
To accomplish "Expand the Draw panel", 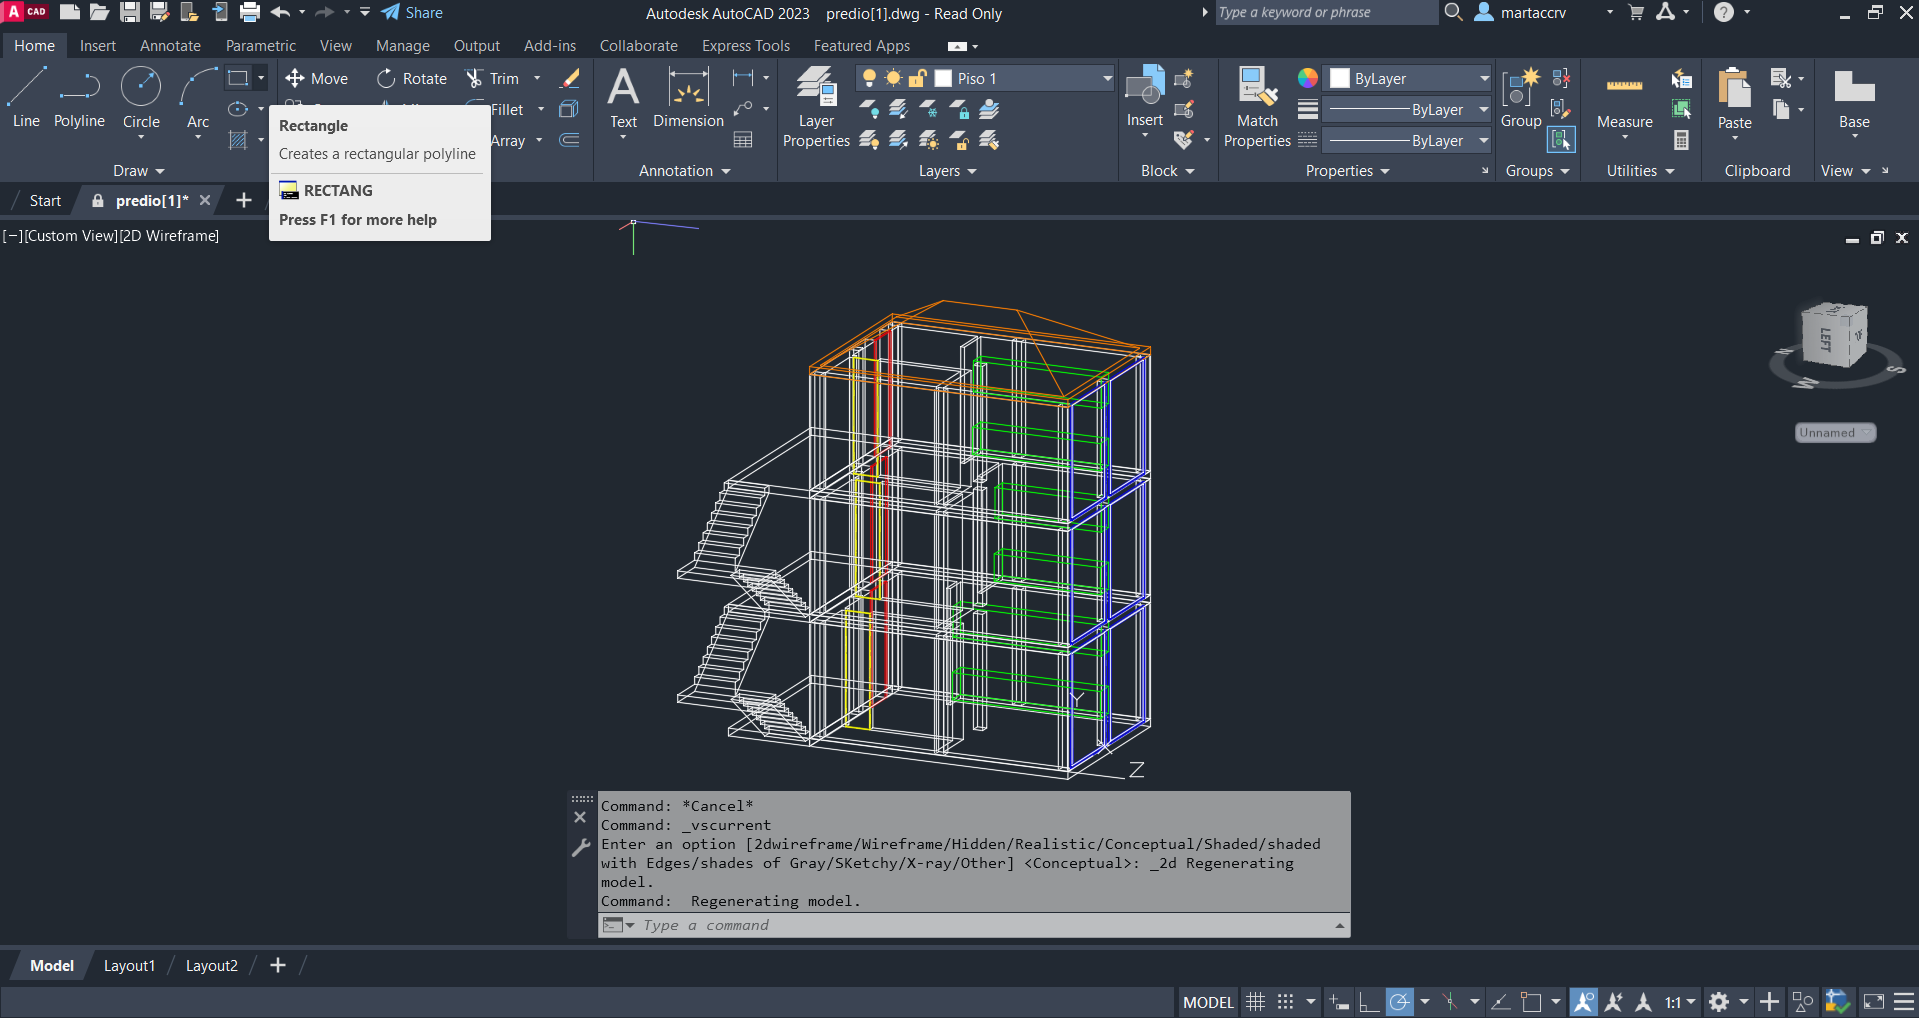I will tap(138, 171).
